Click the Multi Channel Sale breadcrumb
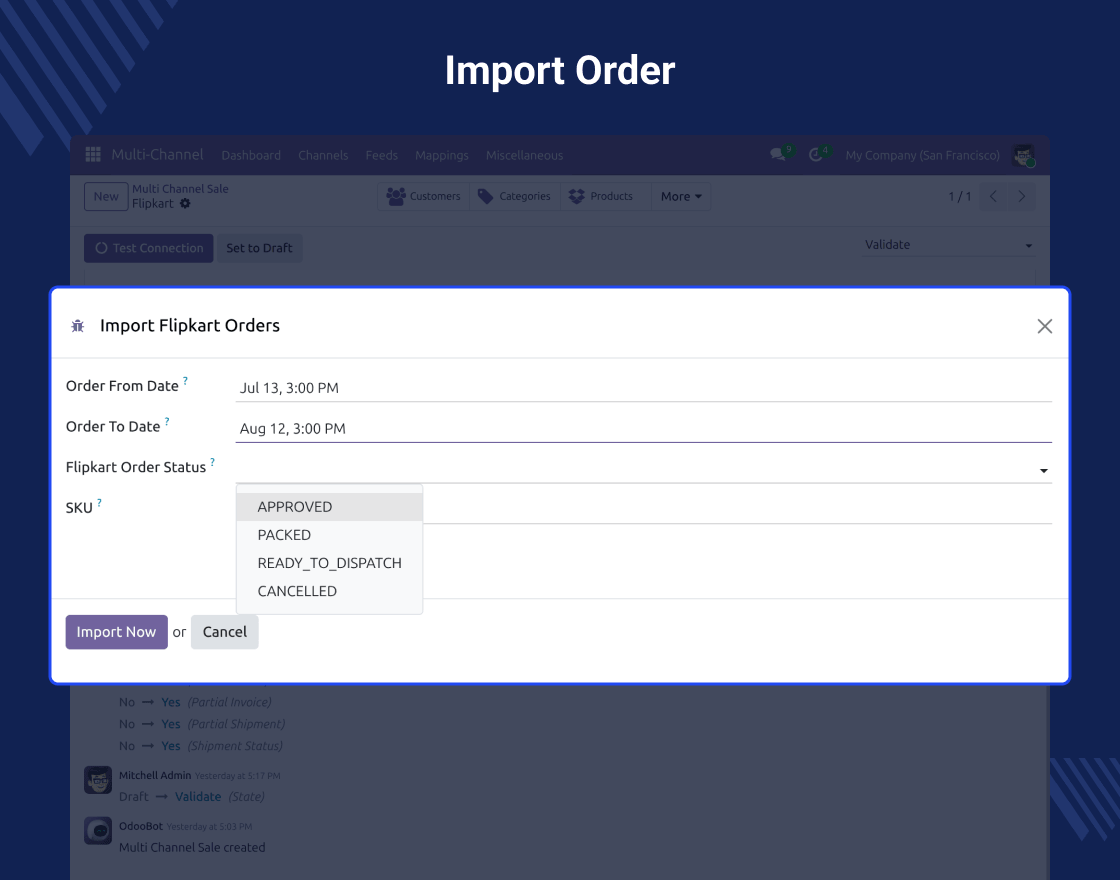 (180, 189)
